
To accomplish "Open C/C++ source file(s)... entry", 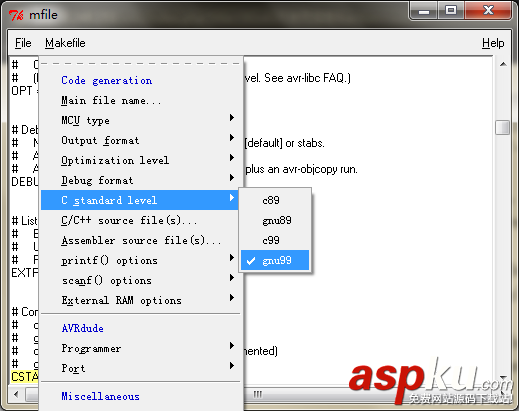I will point(140,220).
